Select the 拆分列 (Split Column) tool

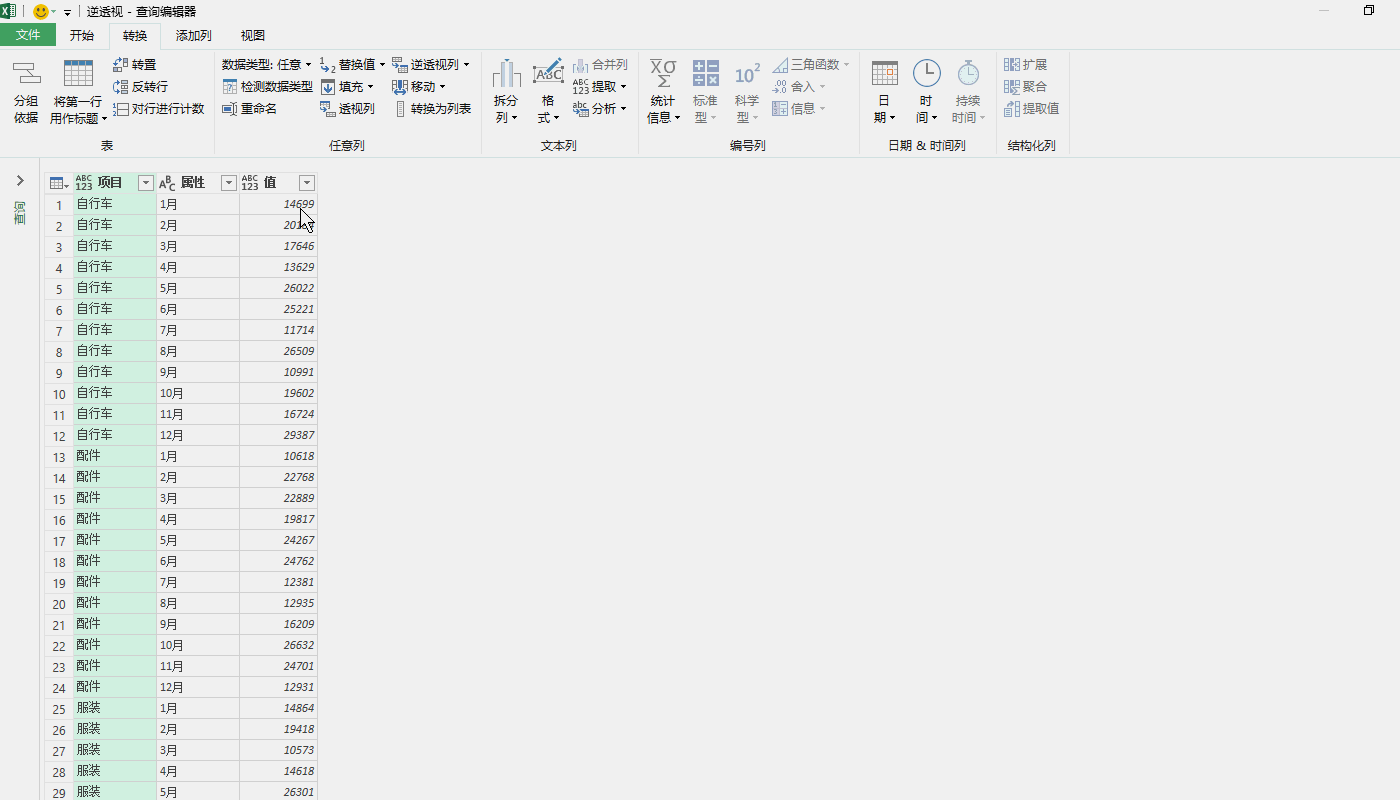(506, 88)
